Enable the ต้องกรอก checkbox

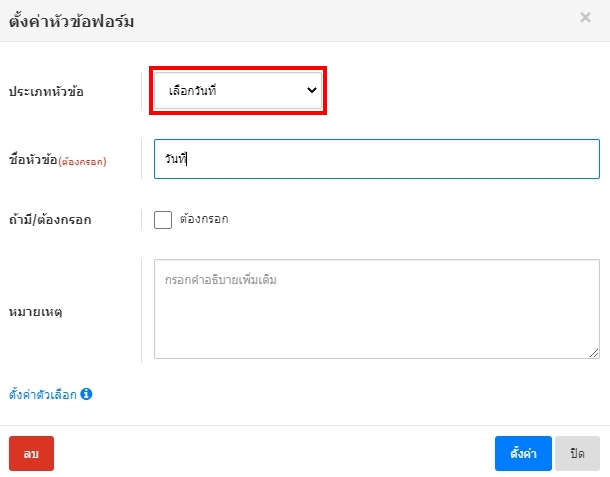tap(163, 219)
